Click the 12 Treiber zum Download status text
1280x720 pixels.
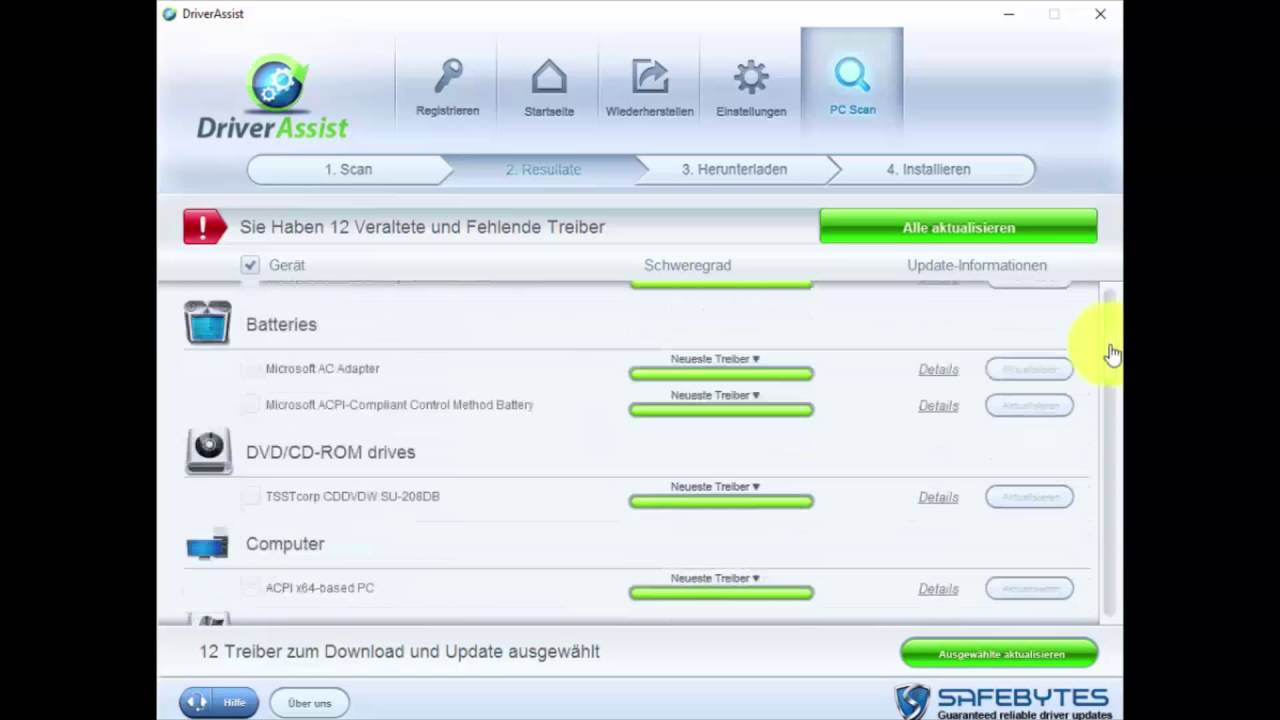[x=399, y=652]
